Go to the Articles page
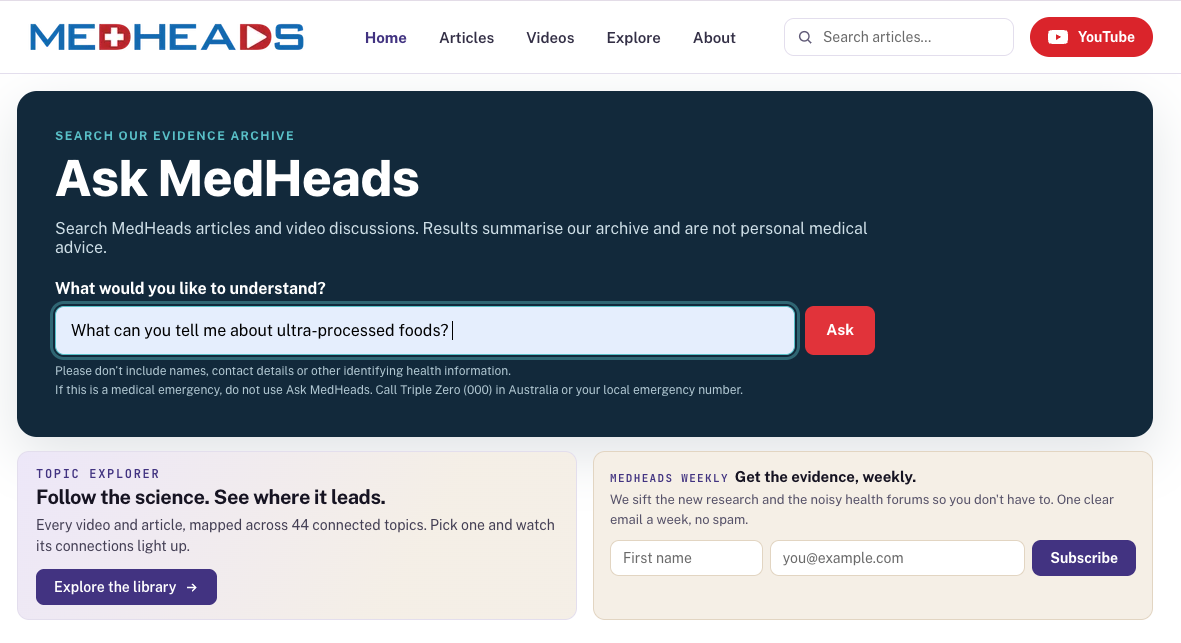This screenshot has height=643, width=1181. [x=466, y=38]
